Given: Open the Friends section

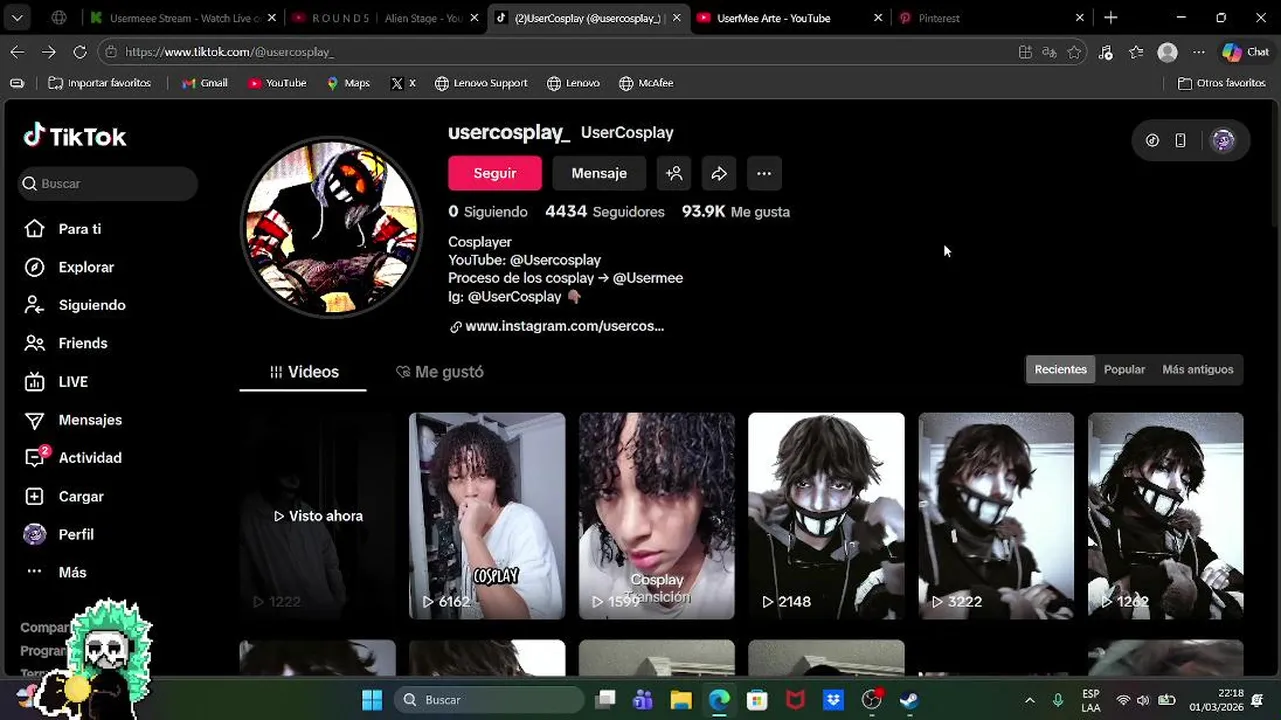Looking at the screenshot, I should click(66, 343).
